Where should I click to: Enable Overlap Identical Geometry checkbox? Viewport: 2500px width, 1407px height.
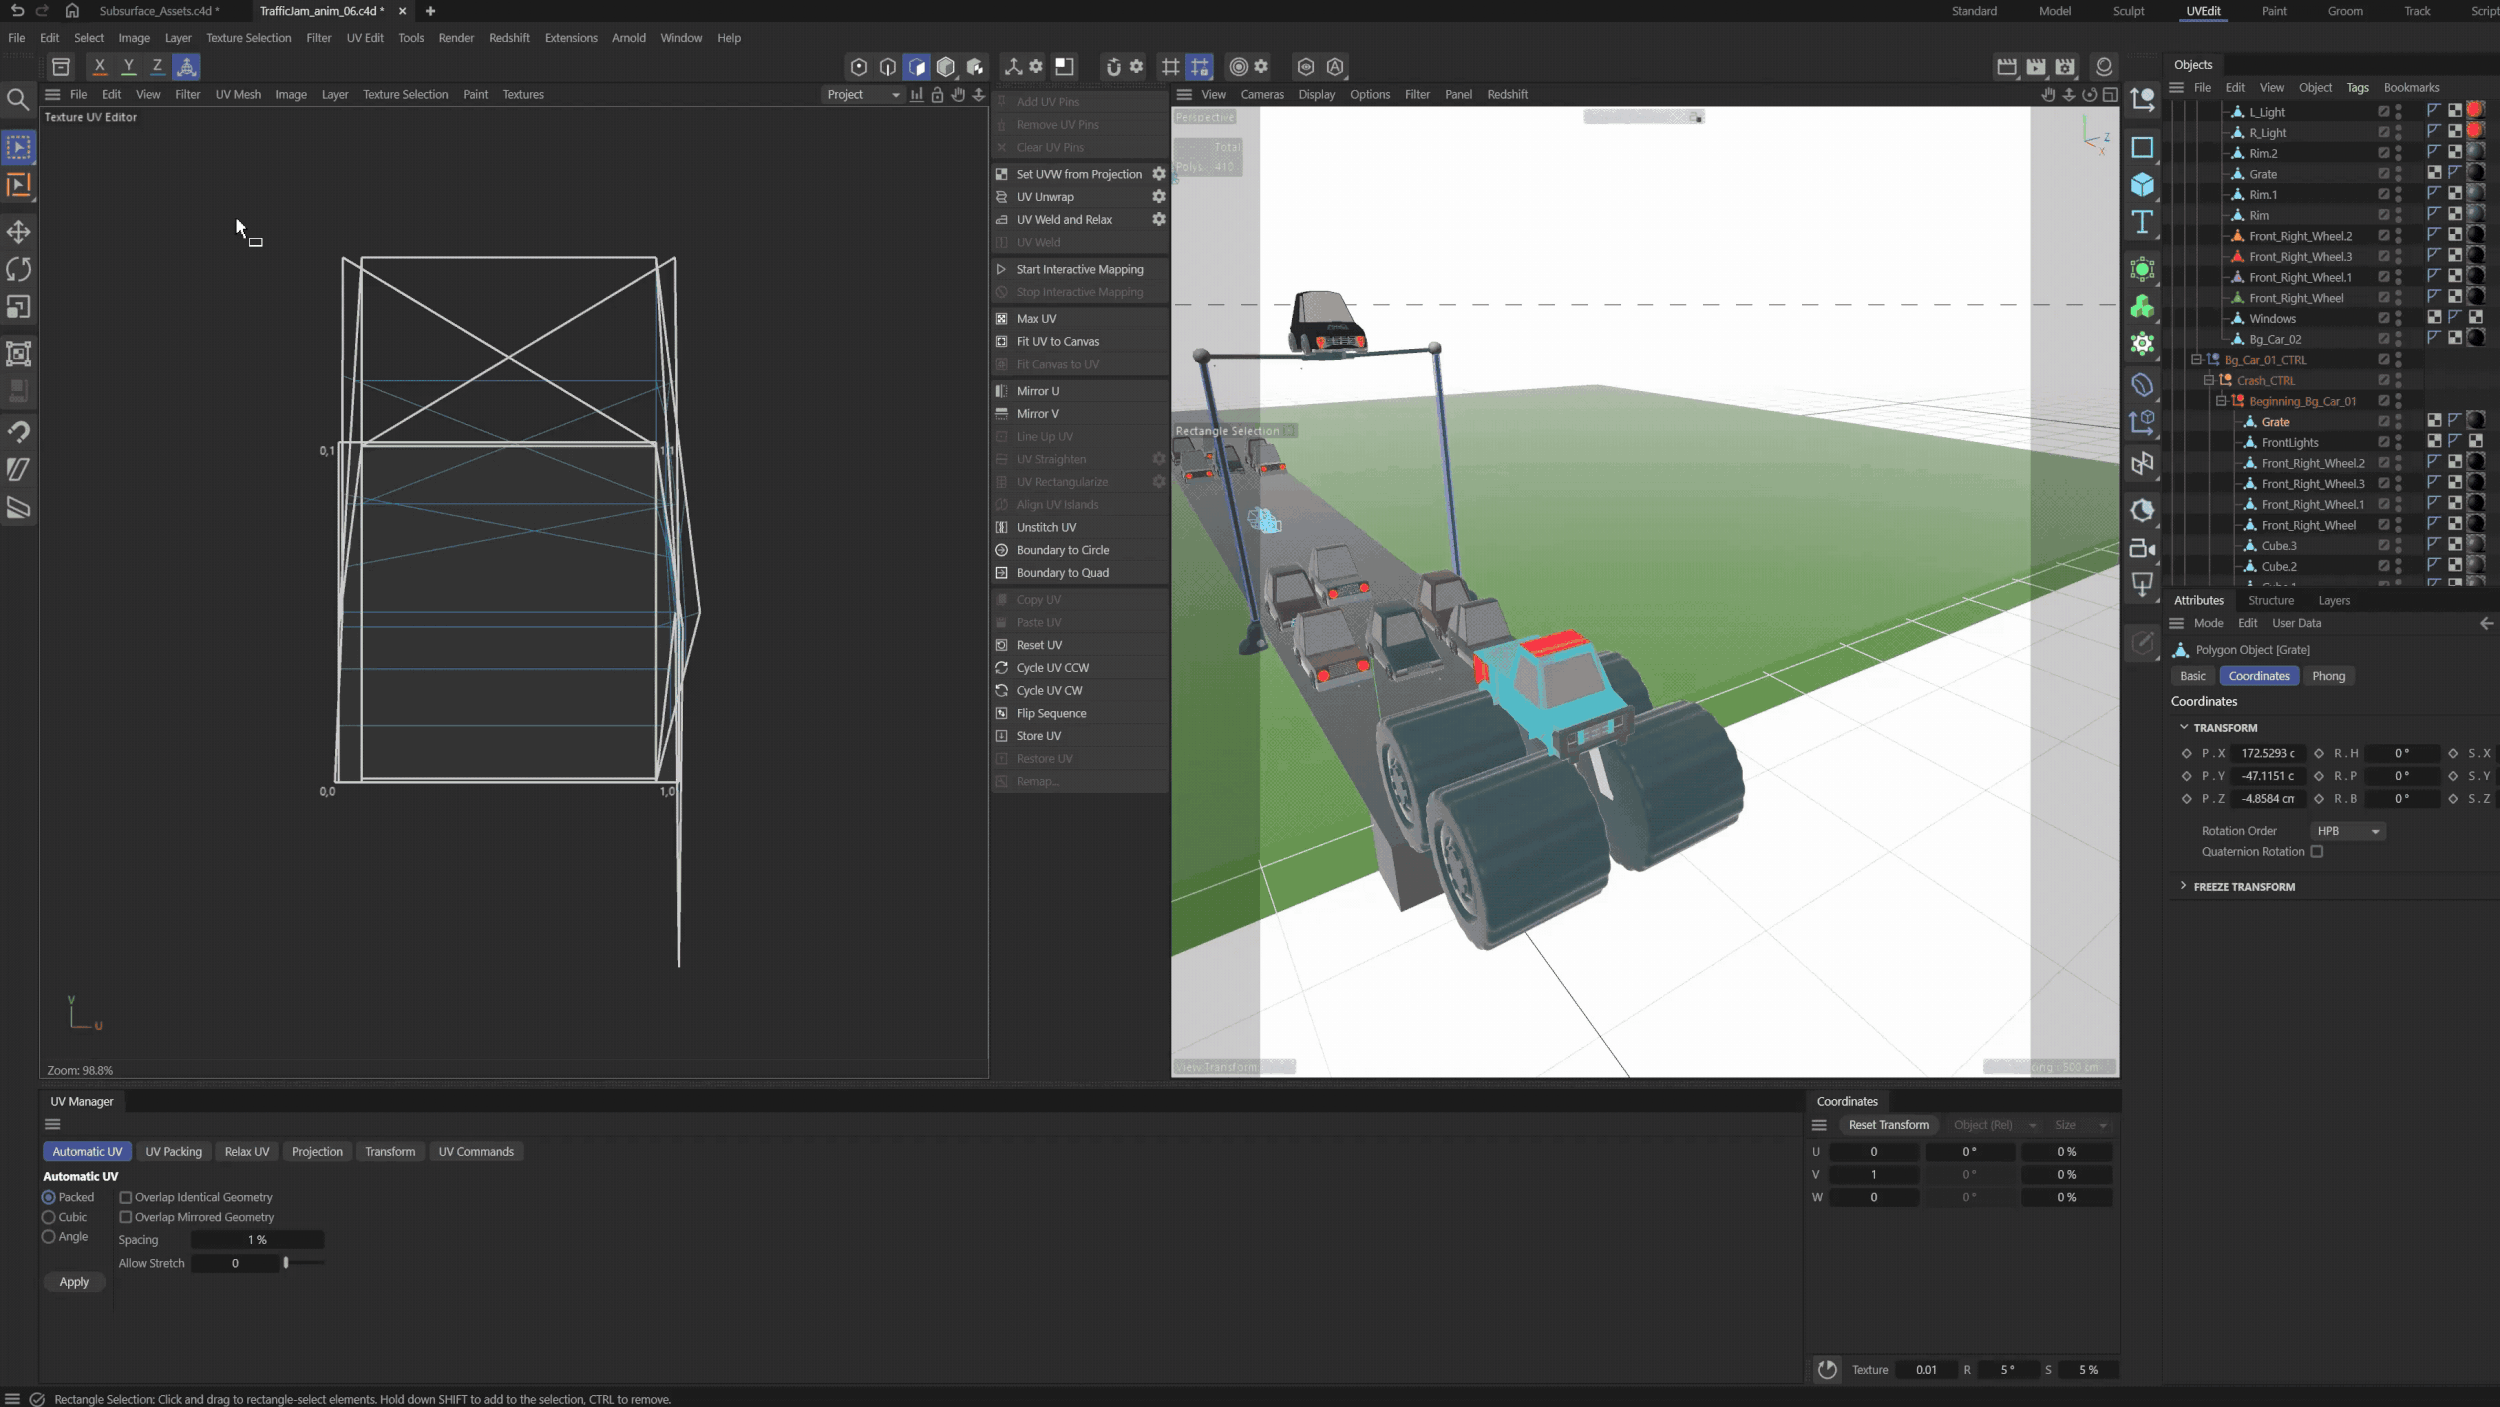click(126, 1197)
